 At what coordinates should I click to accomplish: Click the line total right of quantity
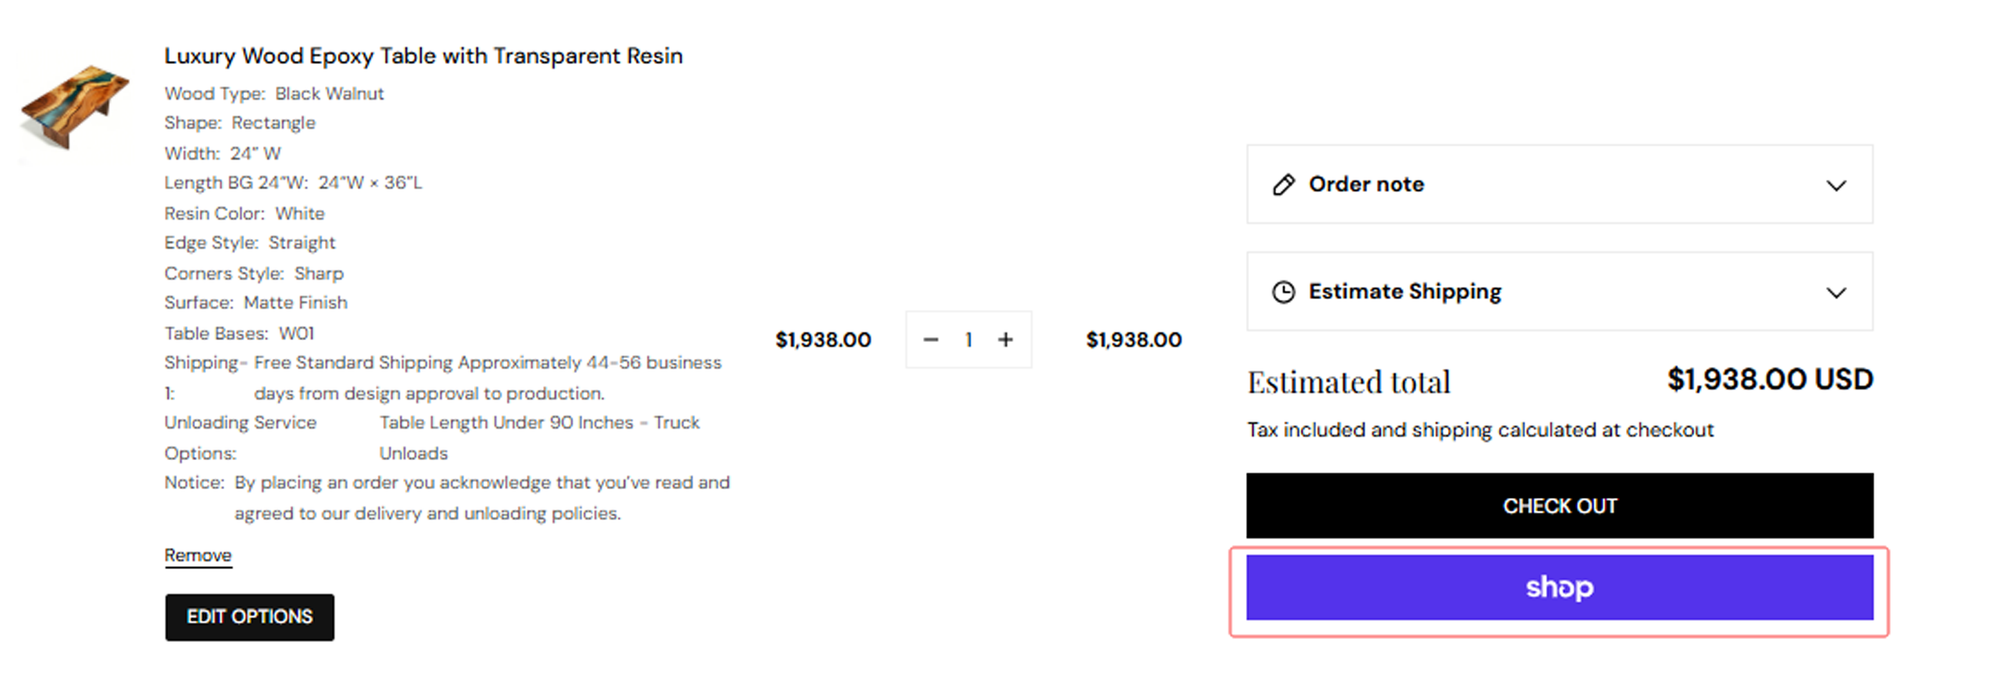[x=1134, y=340]
